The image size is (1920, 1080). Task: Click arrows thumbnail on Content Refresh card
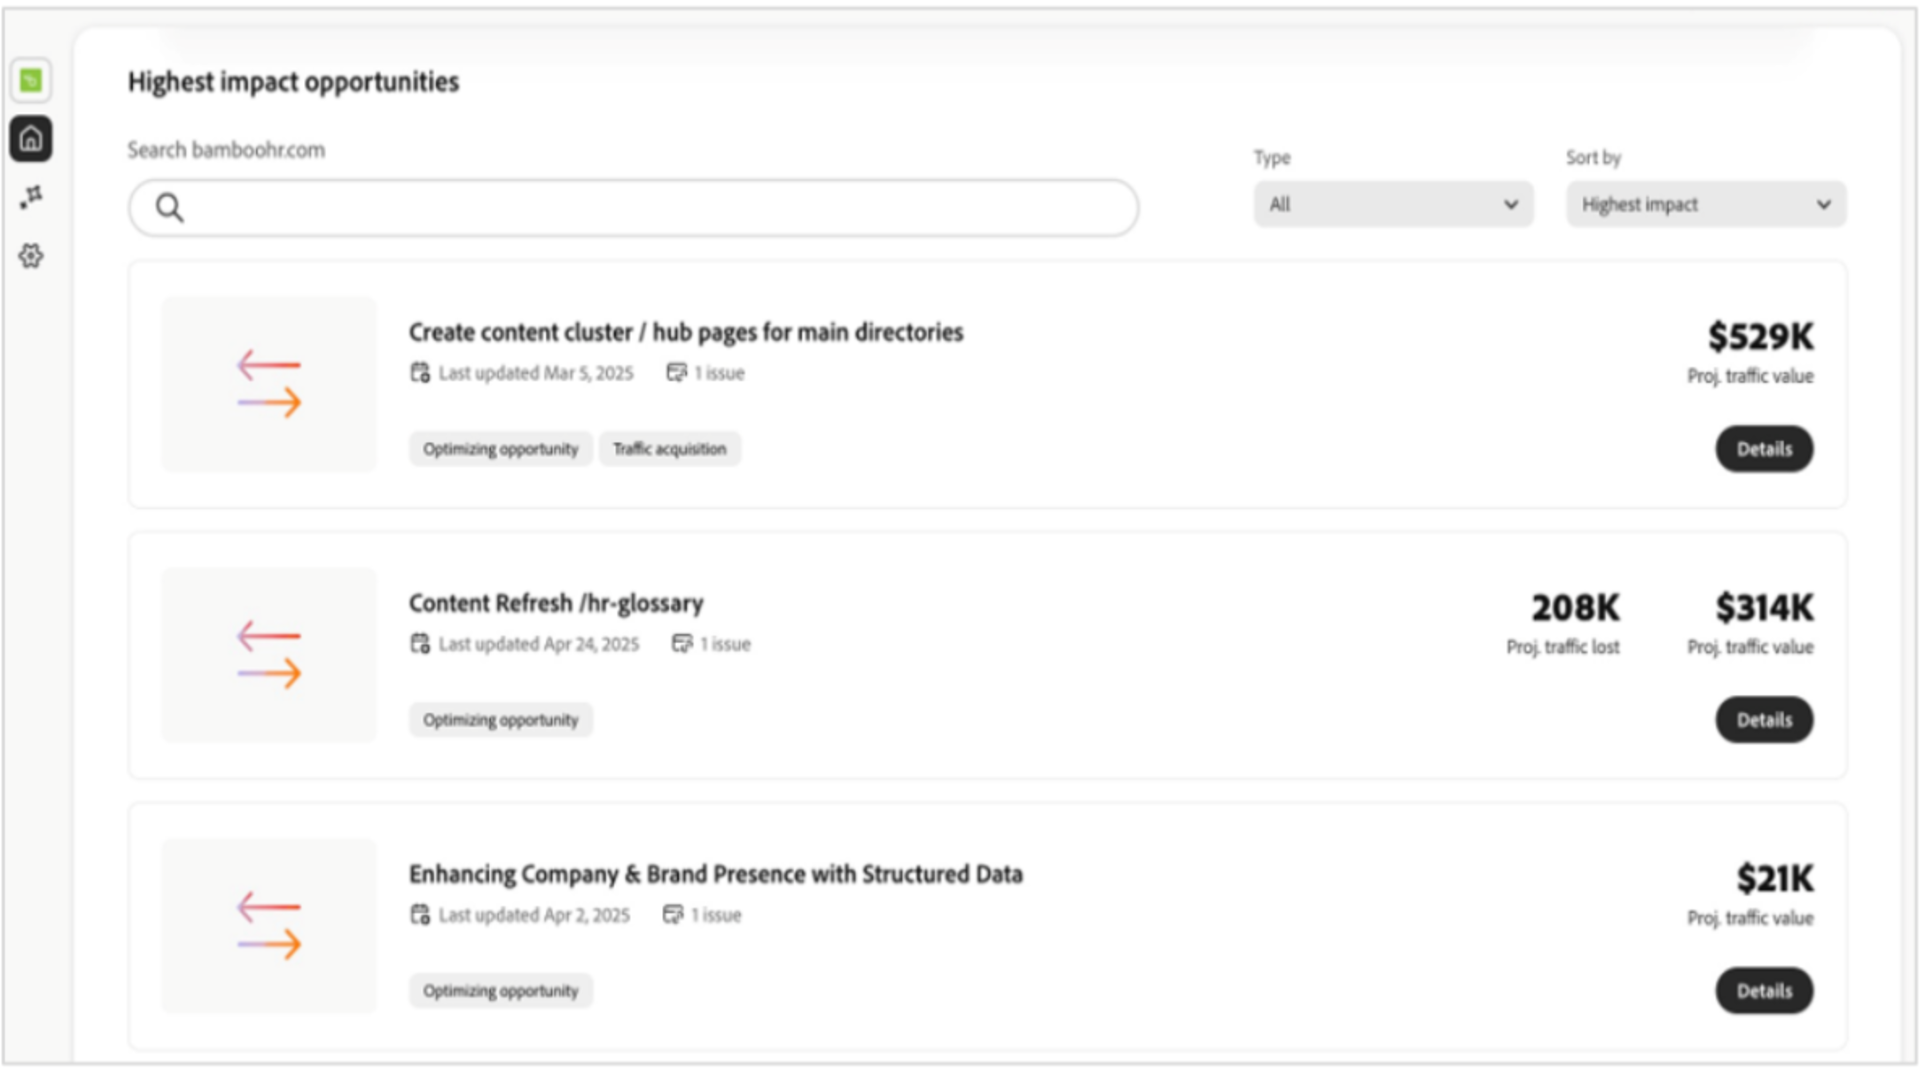[269, 655]
